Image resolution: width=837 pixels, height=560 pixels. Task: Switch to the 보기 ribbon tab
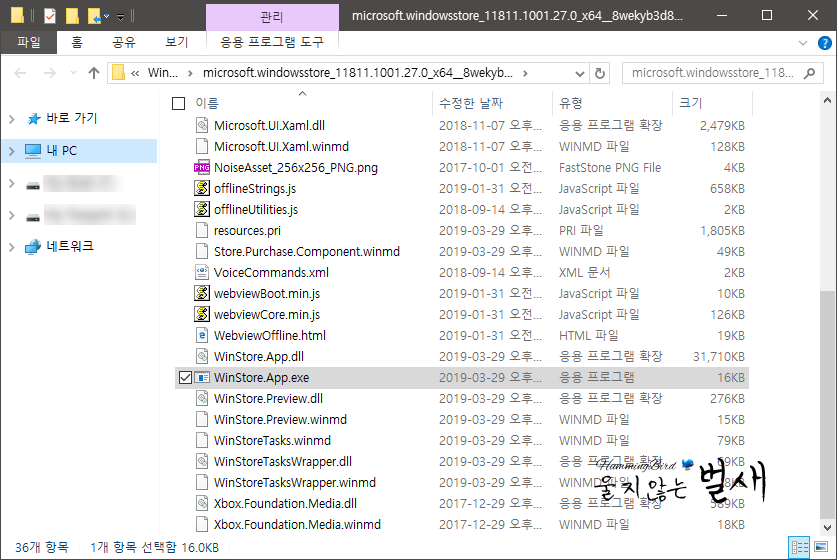click(177, 42)
